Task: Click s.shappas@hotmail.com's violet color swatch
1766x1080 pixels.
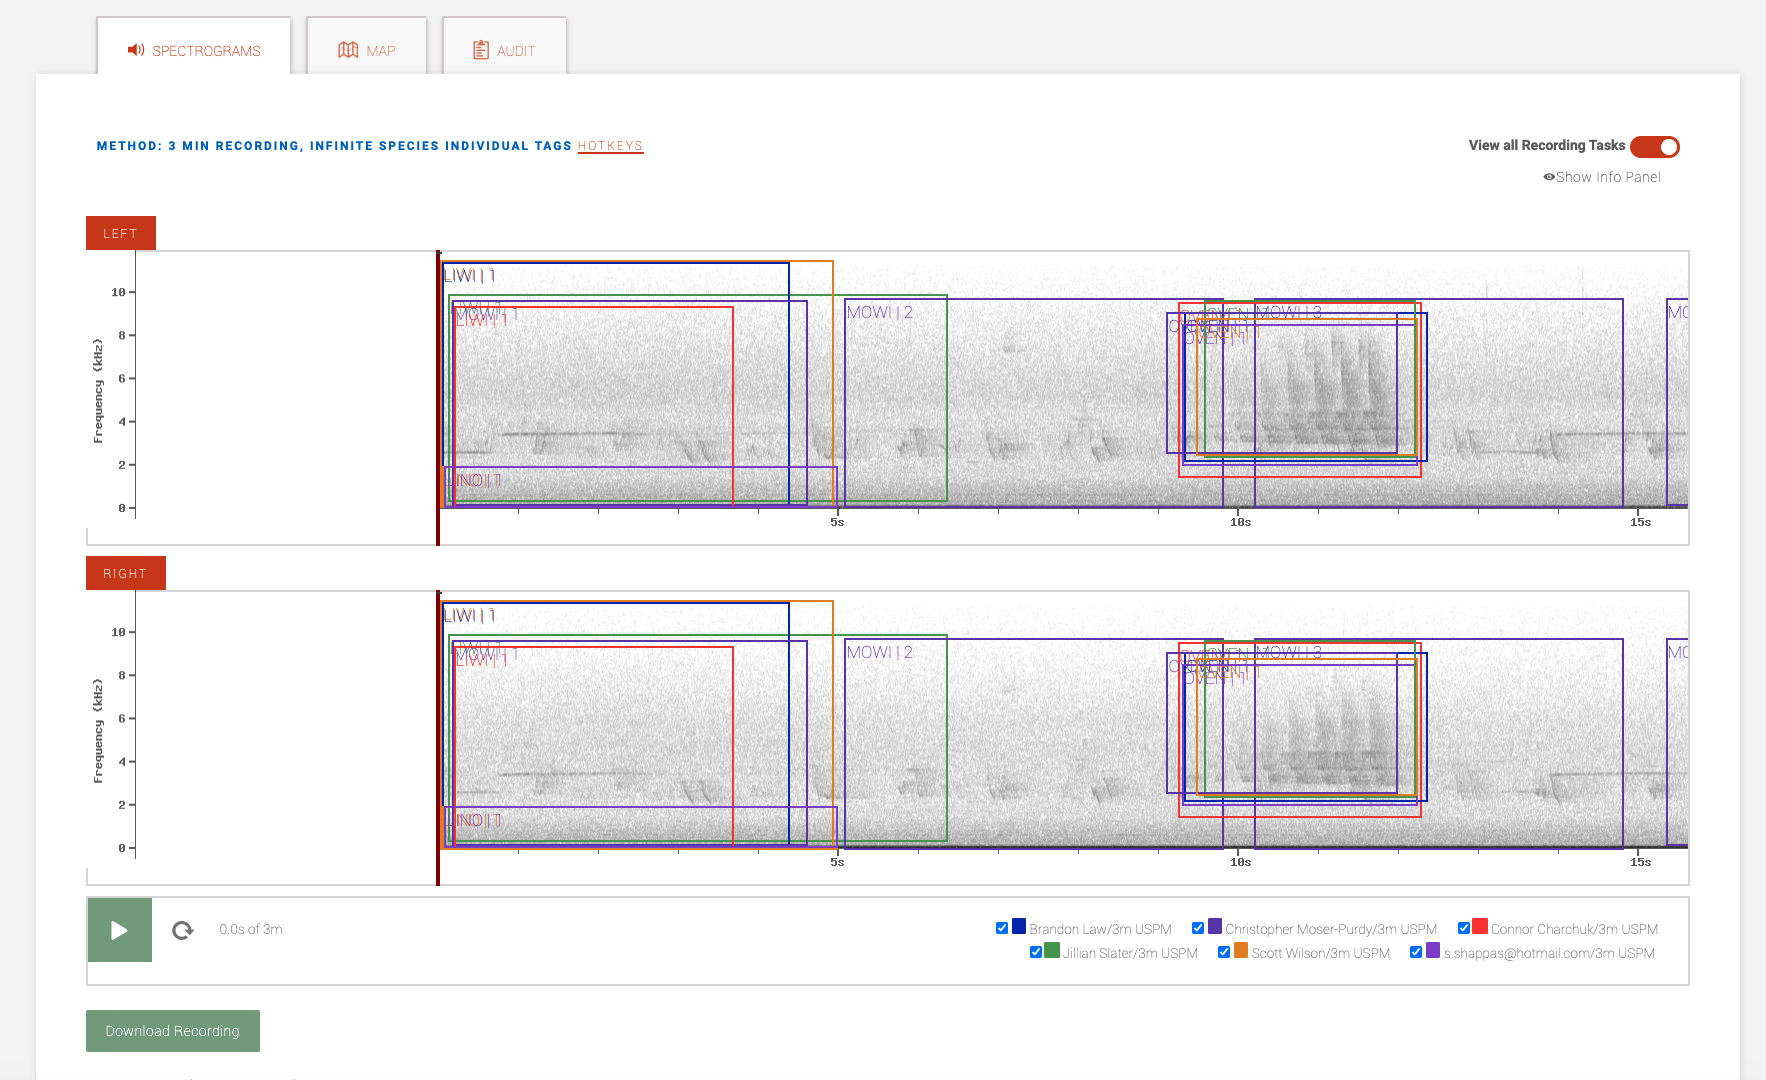Action: 1433,950
